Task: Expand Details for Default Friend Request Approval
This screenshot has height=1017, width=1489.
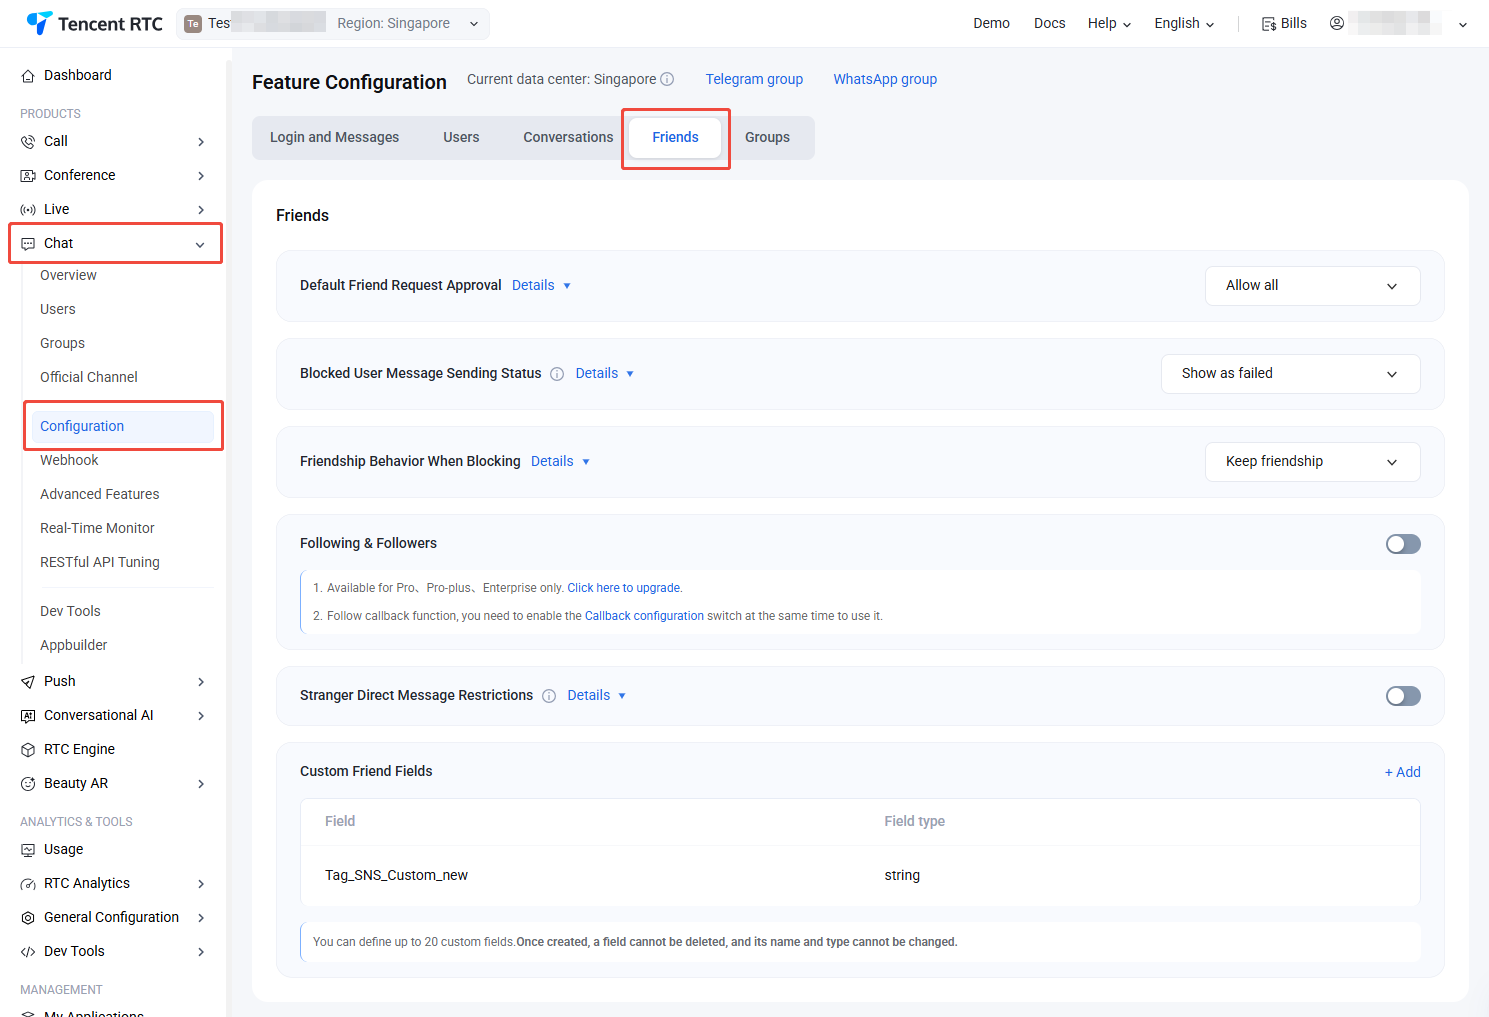Action: 541,286
